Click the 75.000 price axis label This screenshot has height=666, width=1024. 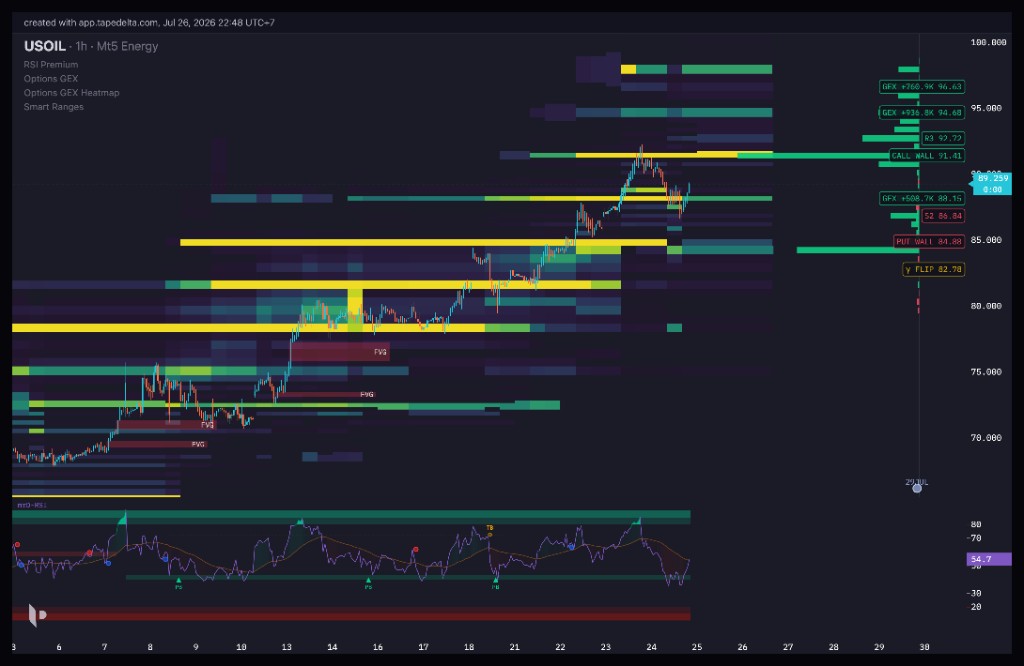click(x=985, y=372)
